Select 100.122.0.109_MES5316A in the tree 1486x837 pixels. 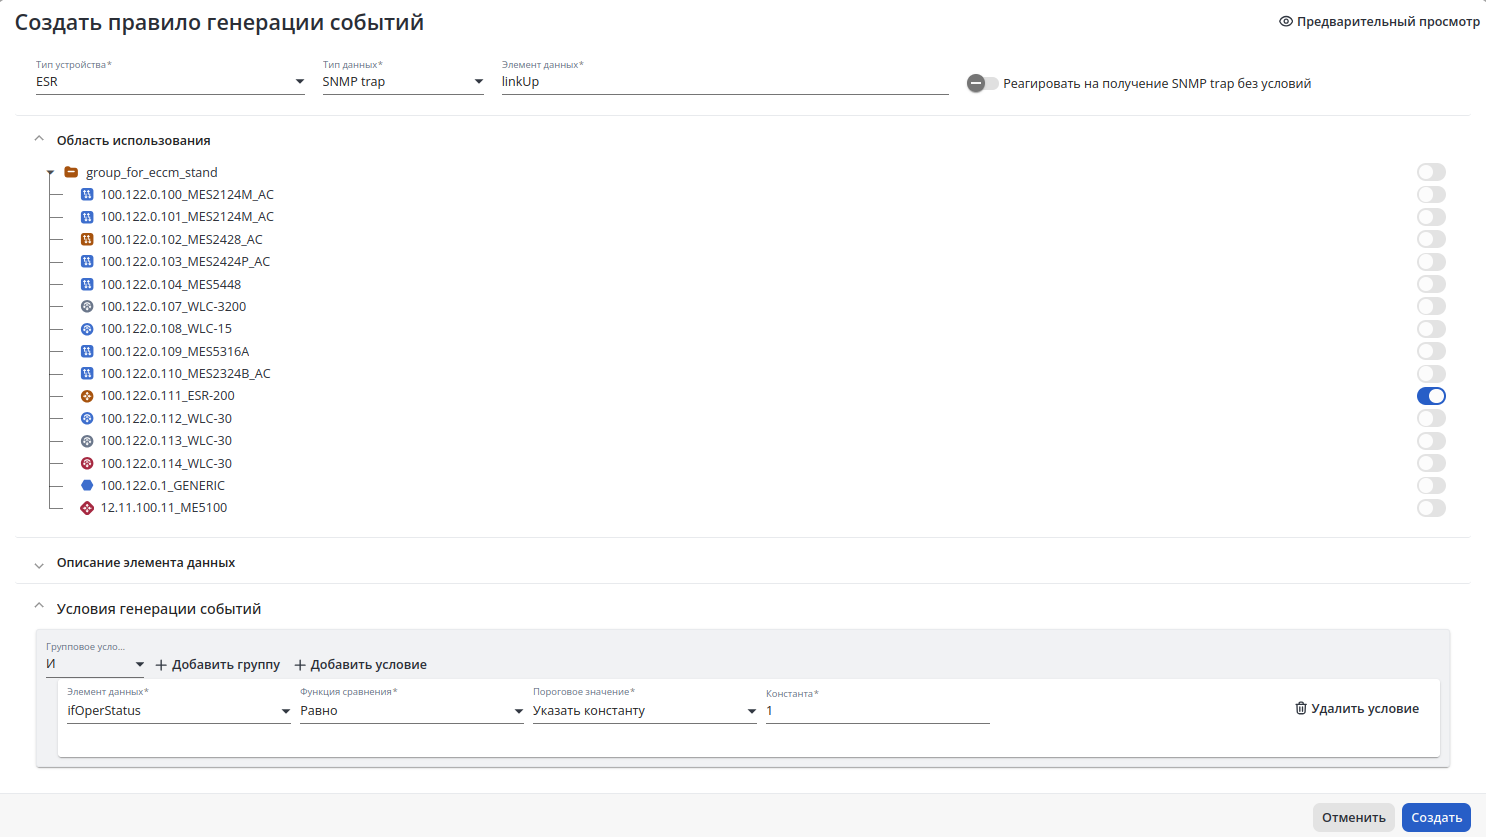tap(175, 351)
